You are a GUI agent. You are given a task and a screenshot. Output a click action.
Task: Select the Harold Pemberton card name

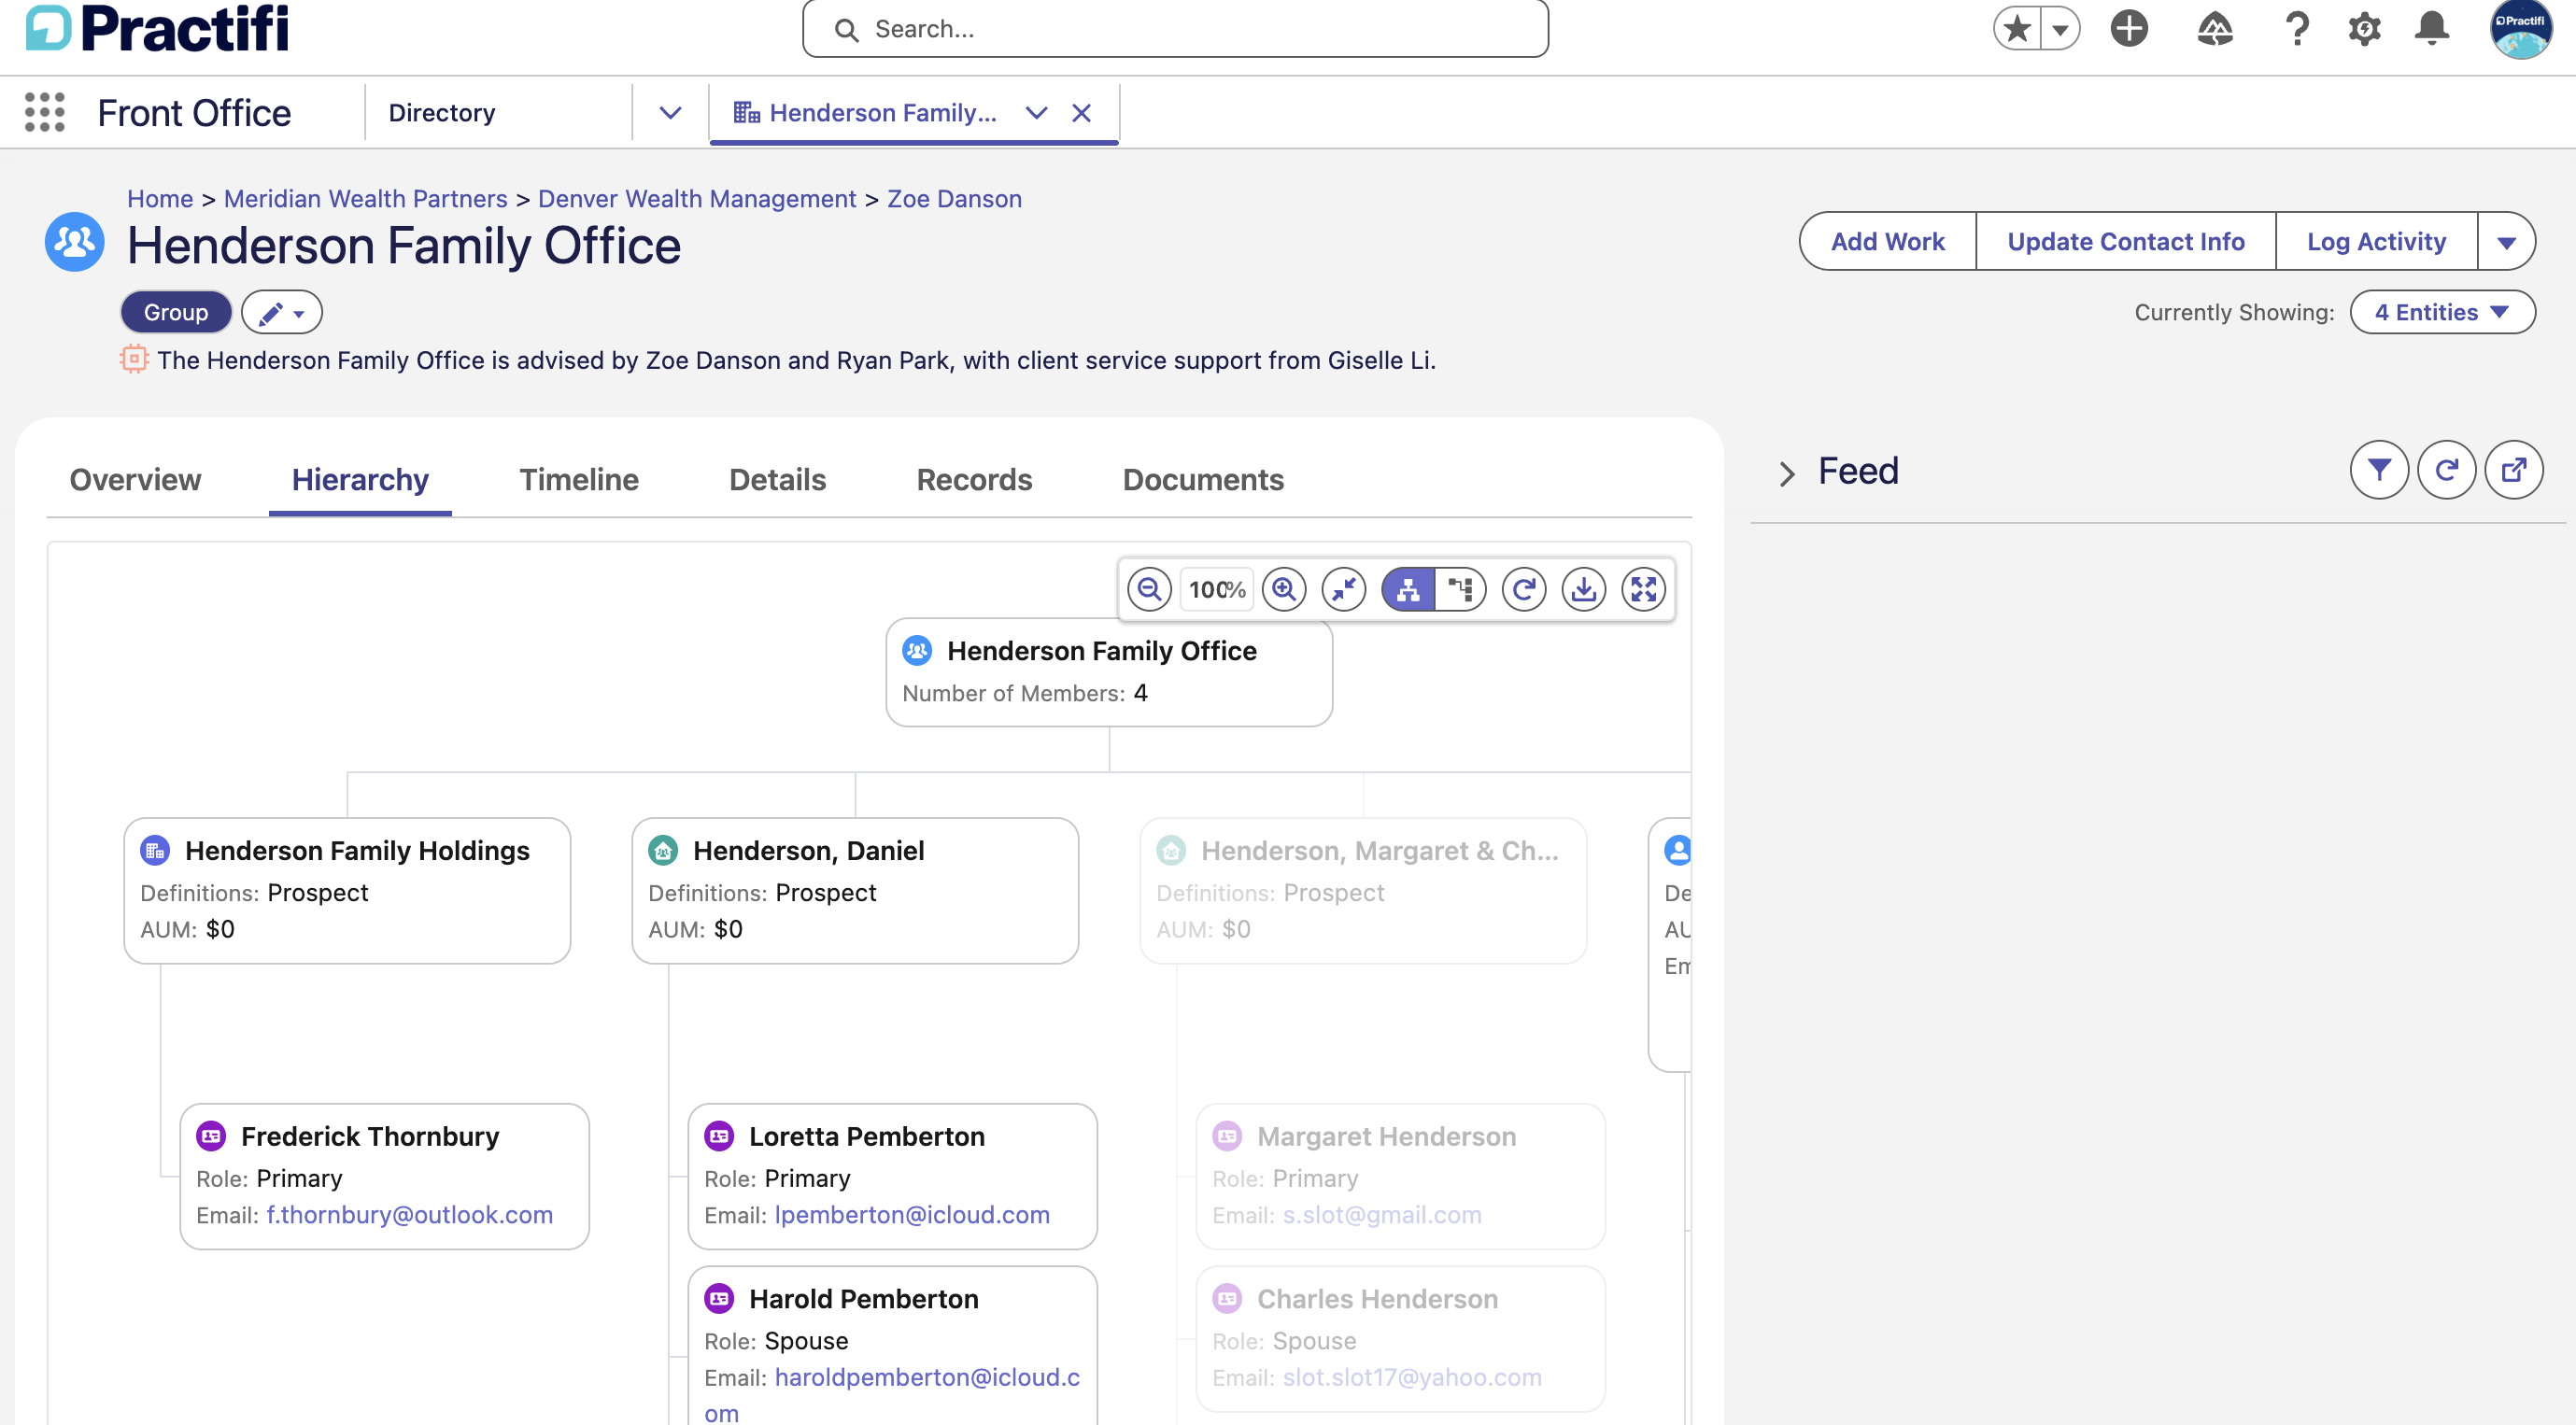[864, 1298]
